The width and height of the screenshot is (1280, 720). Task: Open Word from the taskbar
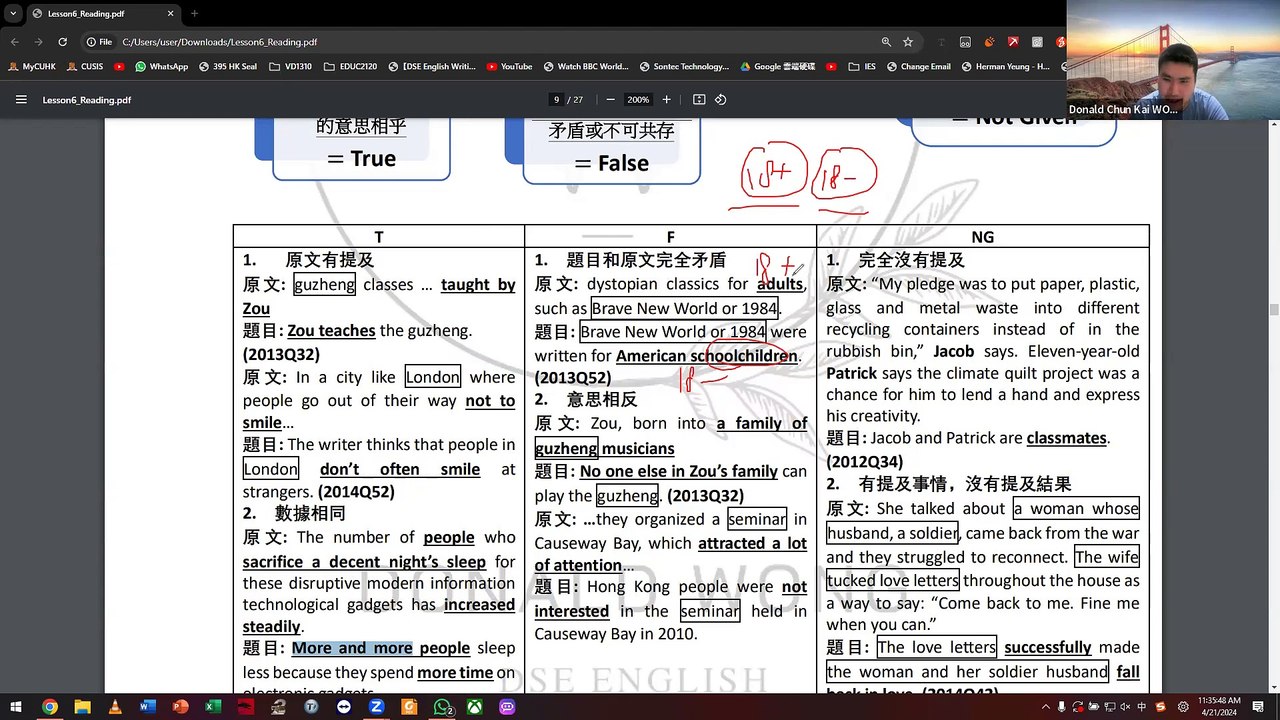pos(148,707)
